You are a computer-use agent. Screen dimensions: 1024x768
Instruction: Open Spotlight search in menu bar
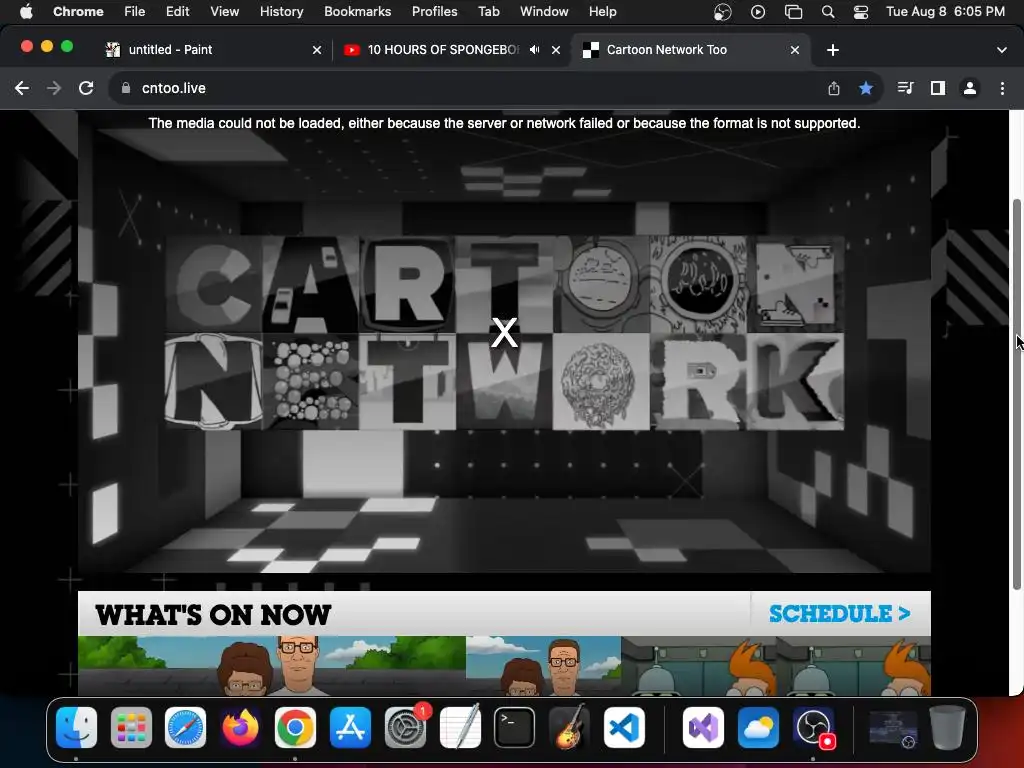coord(827,12)
